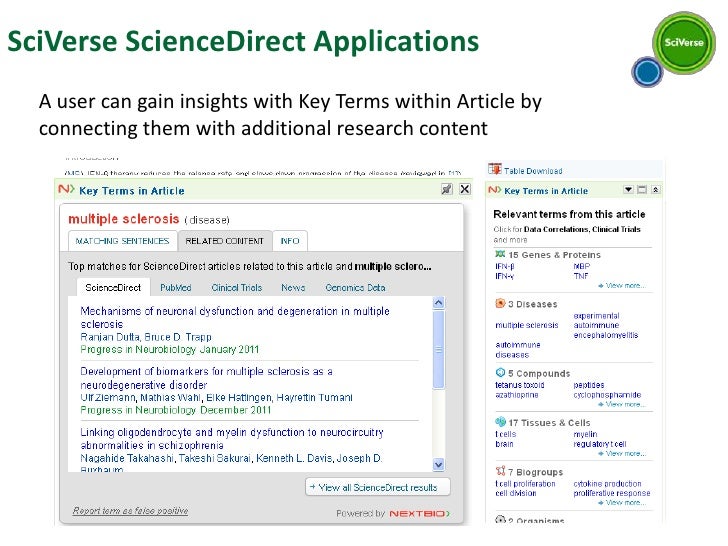Select the IFN-β gene term
This screenshot has width=728, height=546.
(x=505, y=266)
